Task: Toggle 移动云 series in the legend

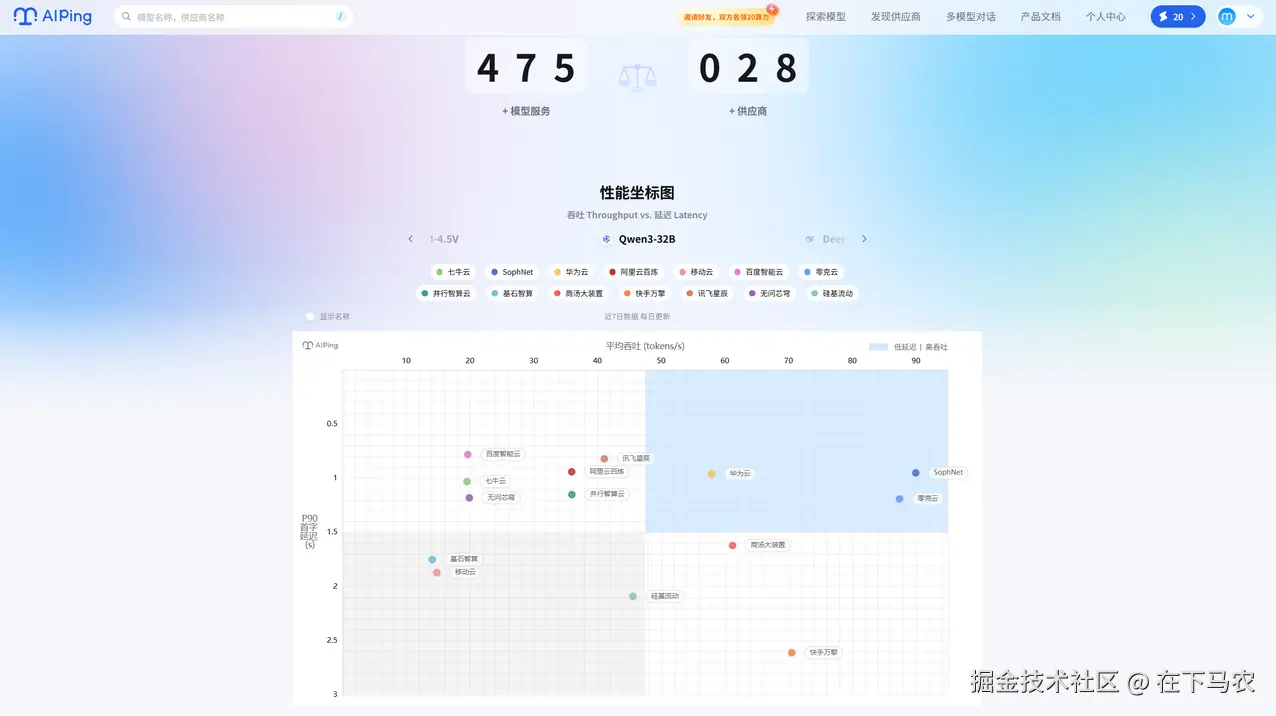Action: (697, 272)
